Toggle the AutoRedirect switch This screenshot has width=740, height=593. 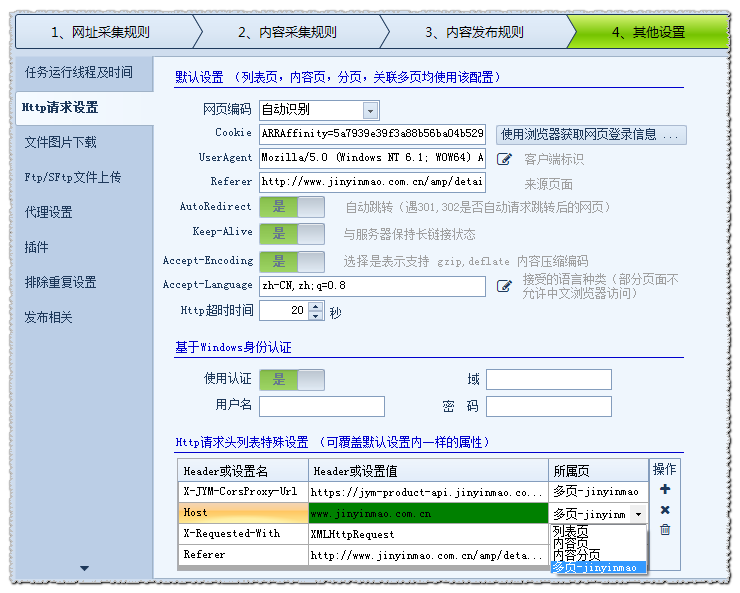[292, 207]
